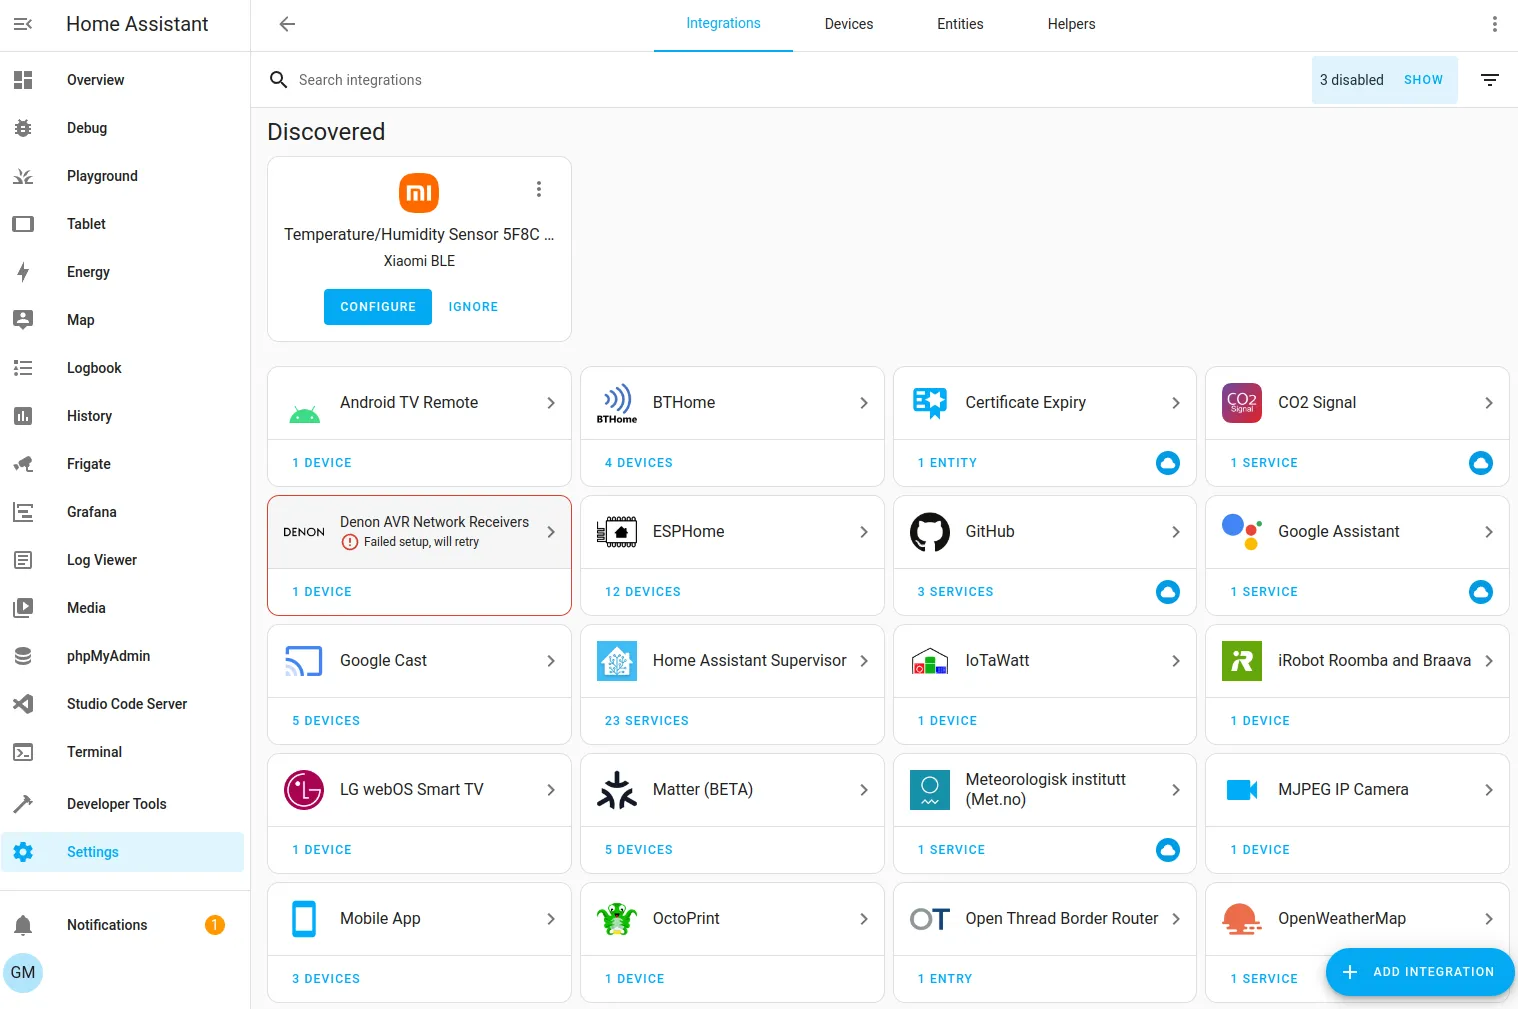Open Frigate from the sidebar
Image resolution: width=1518 pixels, height=1009 pixels.
pyautogui.click(x=88, y=464)
